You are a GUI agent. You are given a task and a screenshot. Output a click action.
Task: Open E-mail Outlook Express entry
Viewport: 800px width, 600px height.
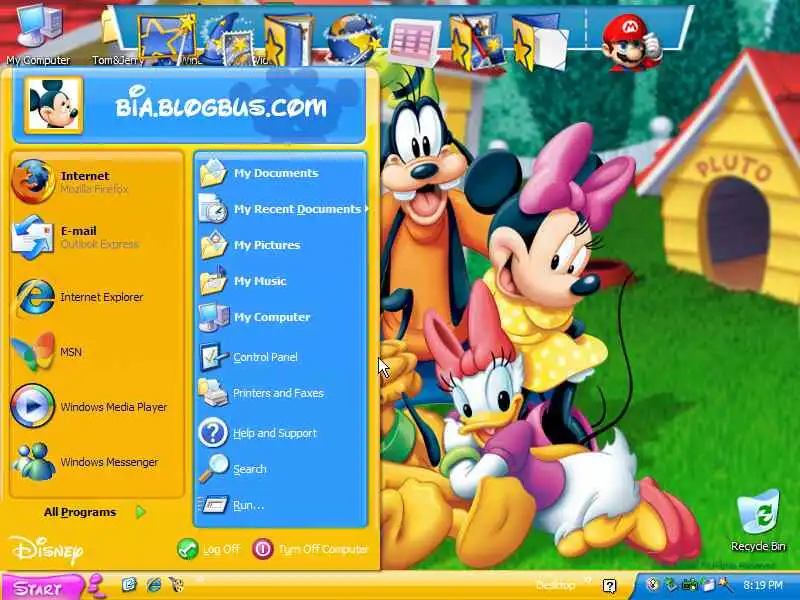[96, 237]
